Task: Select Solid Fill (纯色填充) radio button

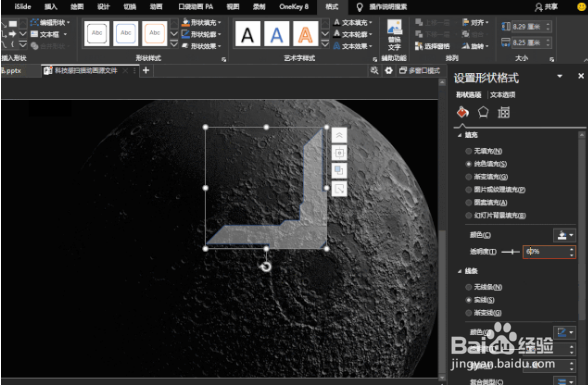Action: tap(468, 164)
